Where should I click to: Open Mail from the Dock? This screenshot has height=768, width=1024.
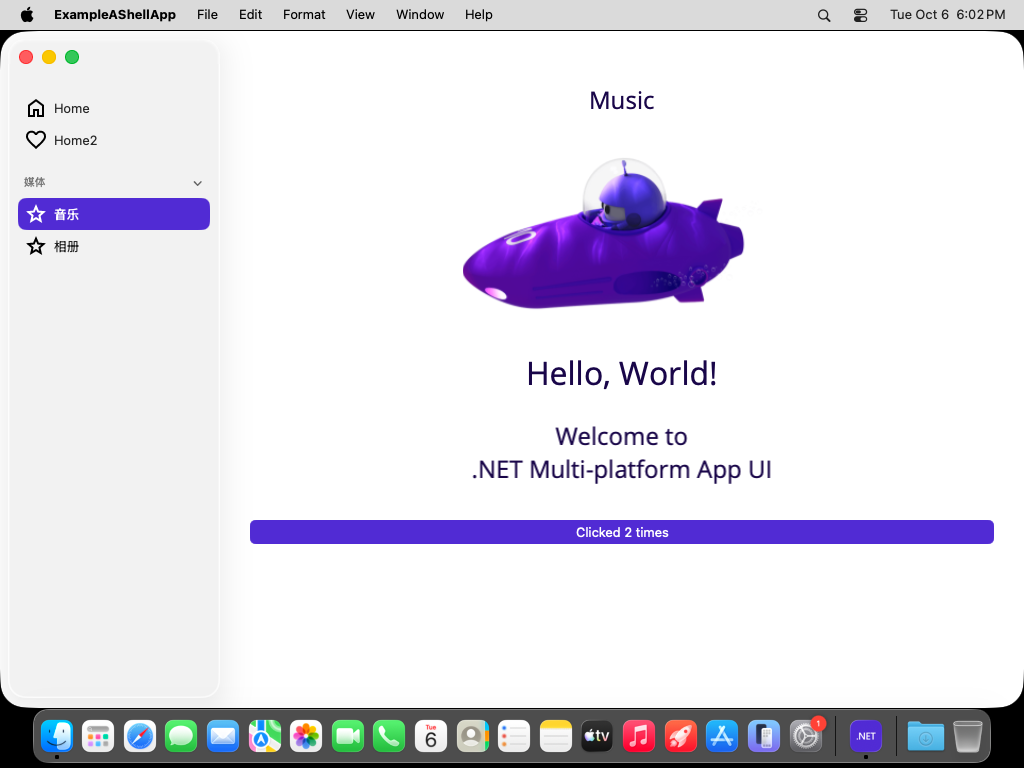[223, 736]
